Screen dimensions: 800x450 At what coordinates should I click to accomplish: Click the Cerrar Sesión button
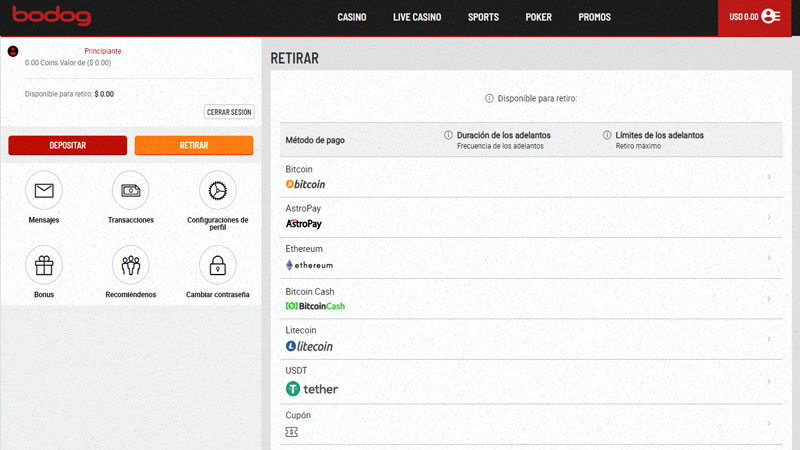coord(229,112)
